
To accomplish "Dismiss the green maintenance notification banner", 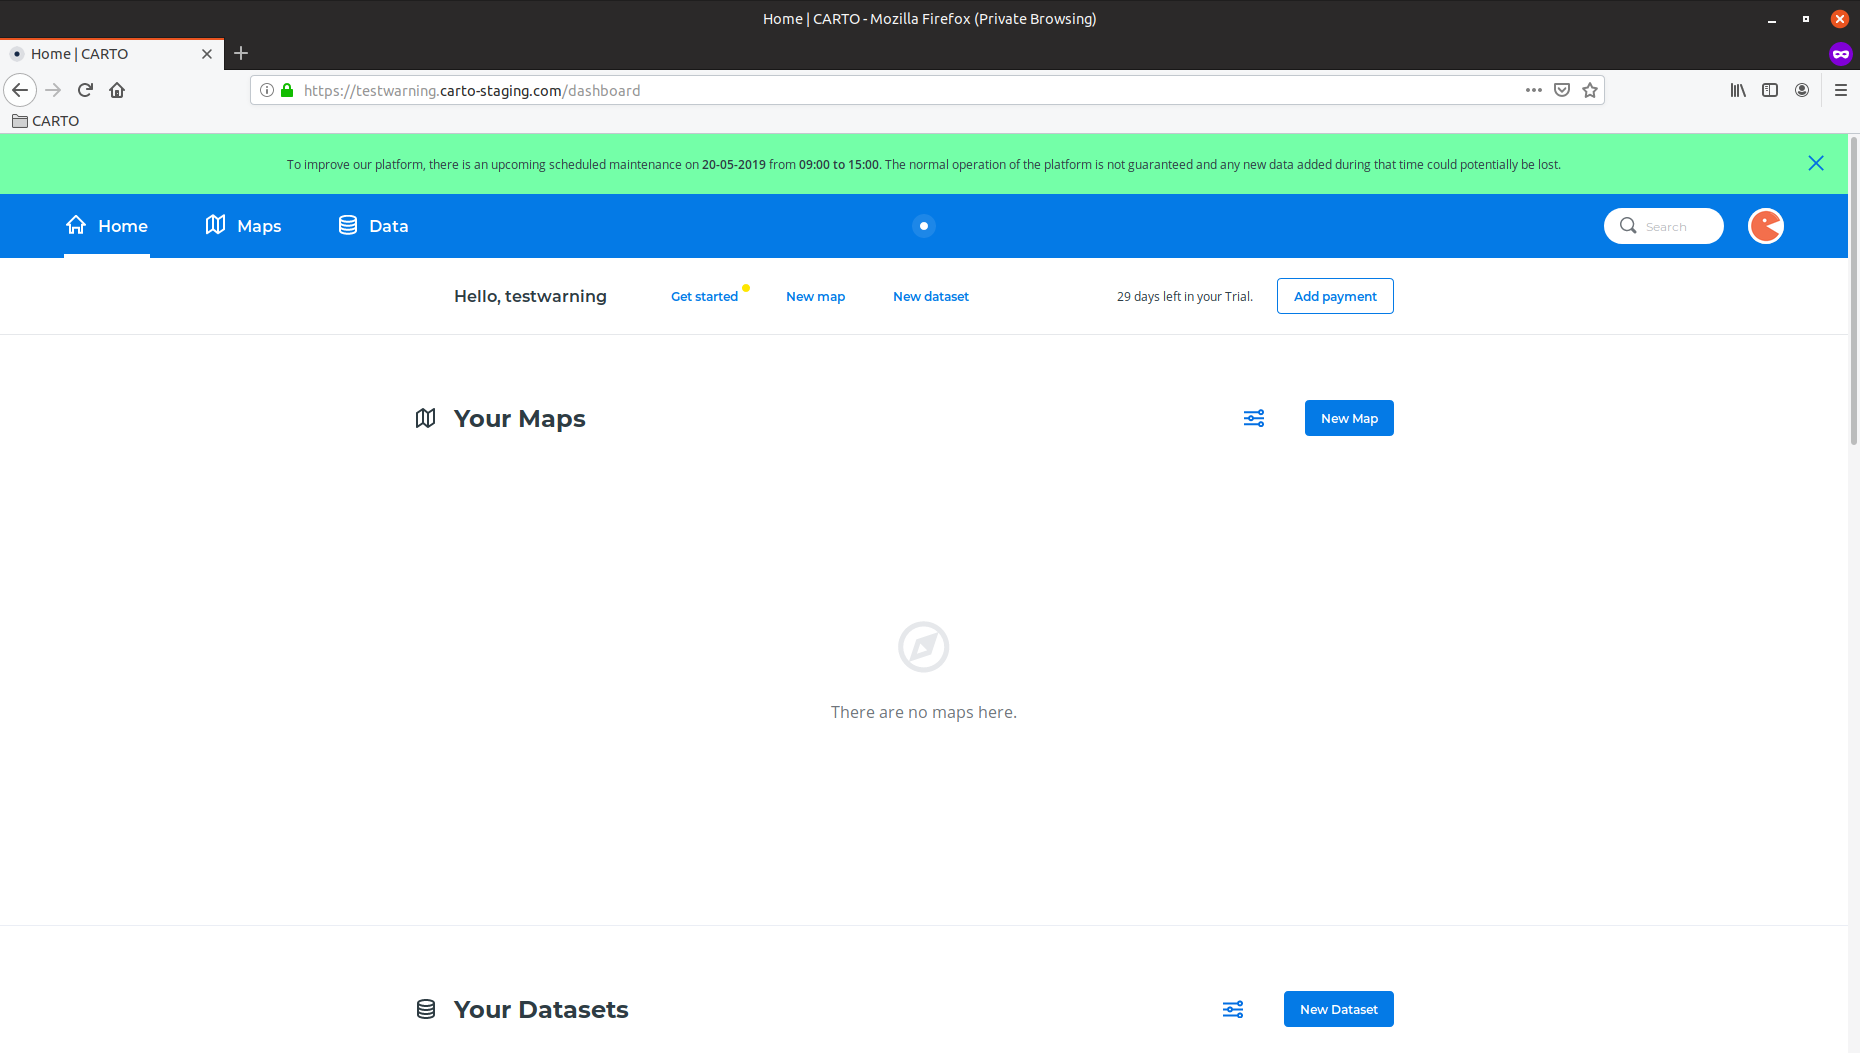I will (x=1816, y=163).
